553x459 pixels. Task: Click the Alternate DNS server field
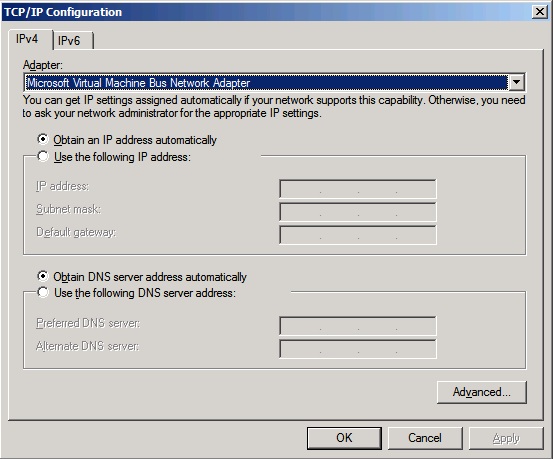tap(358, 349)
